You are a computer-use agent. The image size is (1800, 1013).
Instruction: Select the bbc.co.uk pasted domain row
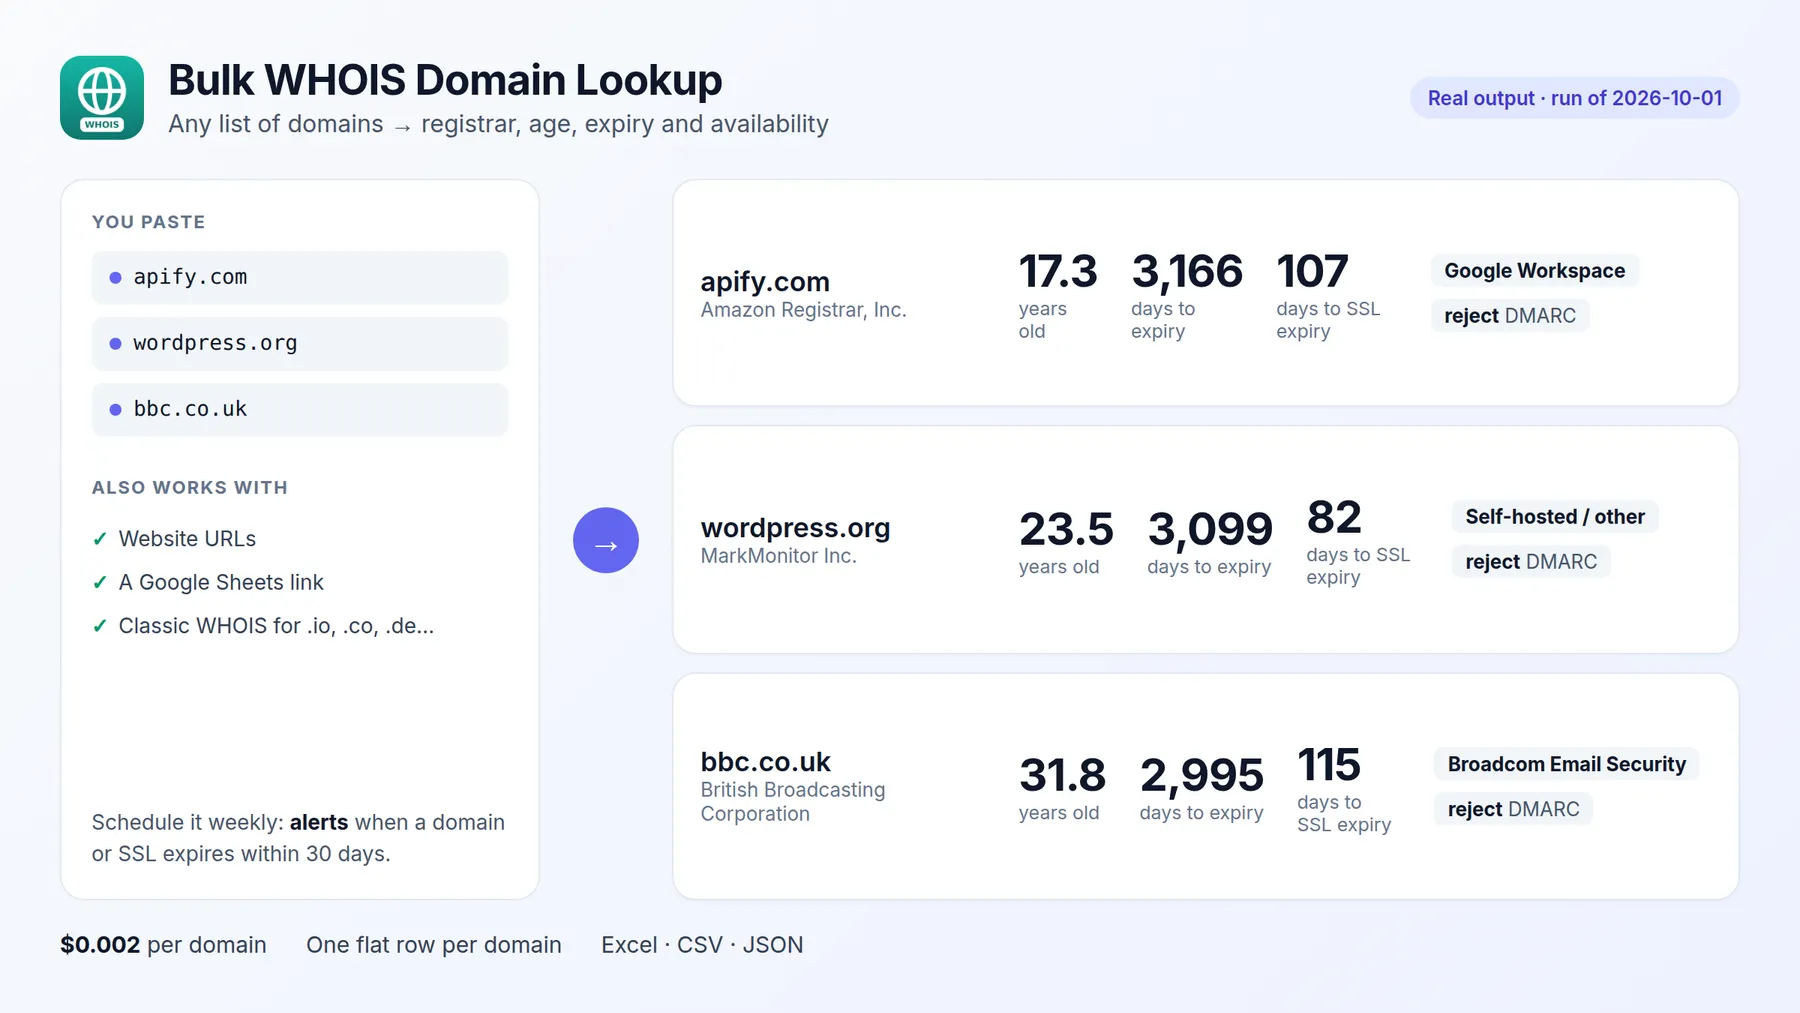(x=300, y=409)
